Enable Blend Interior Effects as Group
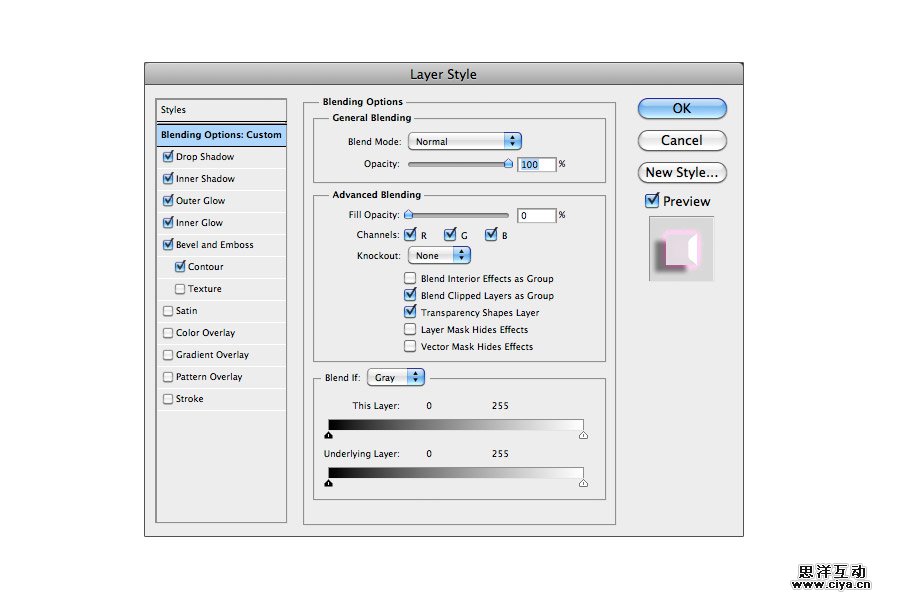This screenshot has width=900, height=600. pos(410,278)
